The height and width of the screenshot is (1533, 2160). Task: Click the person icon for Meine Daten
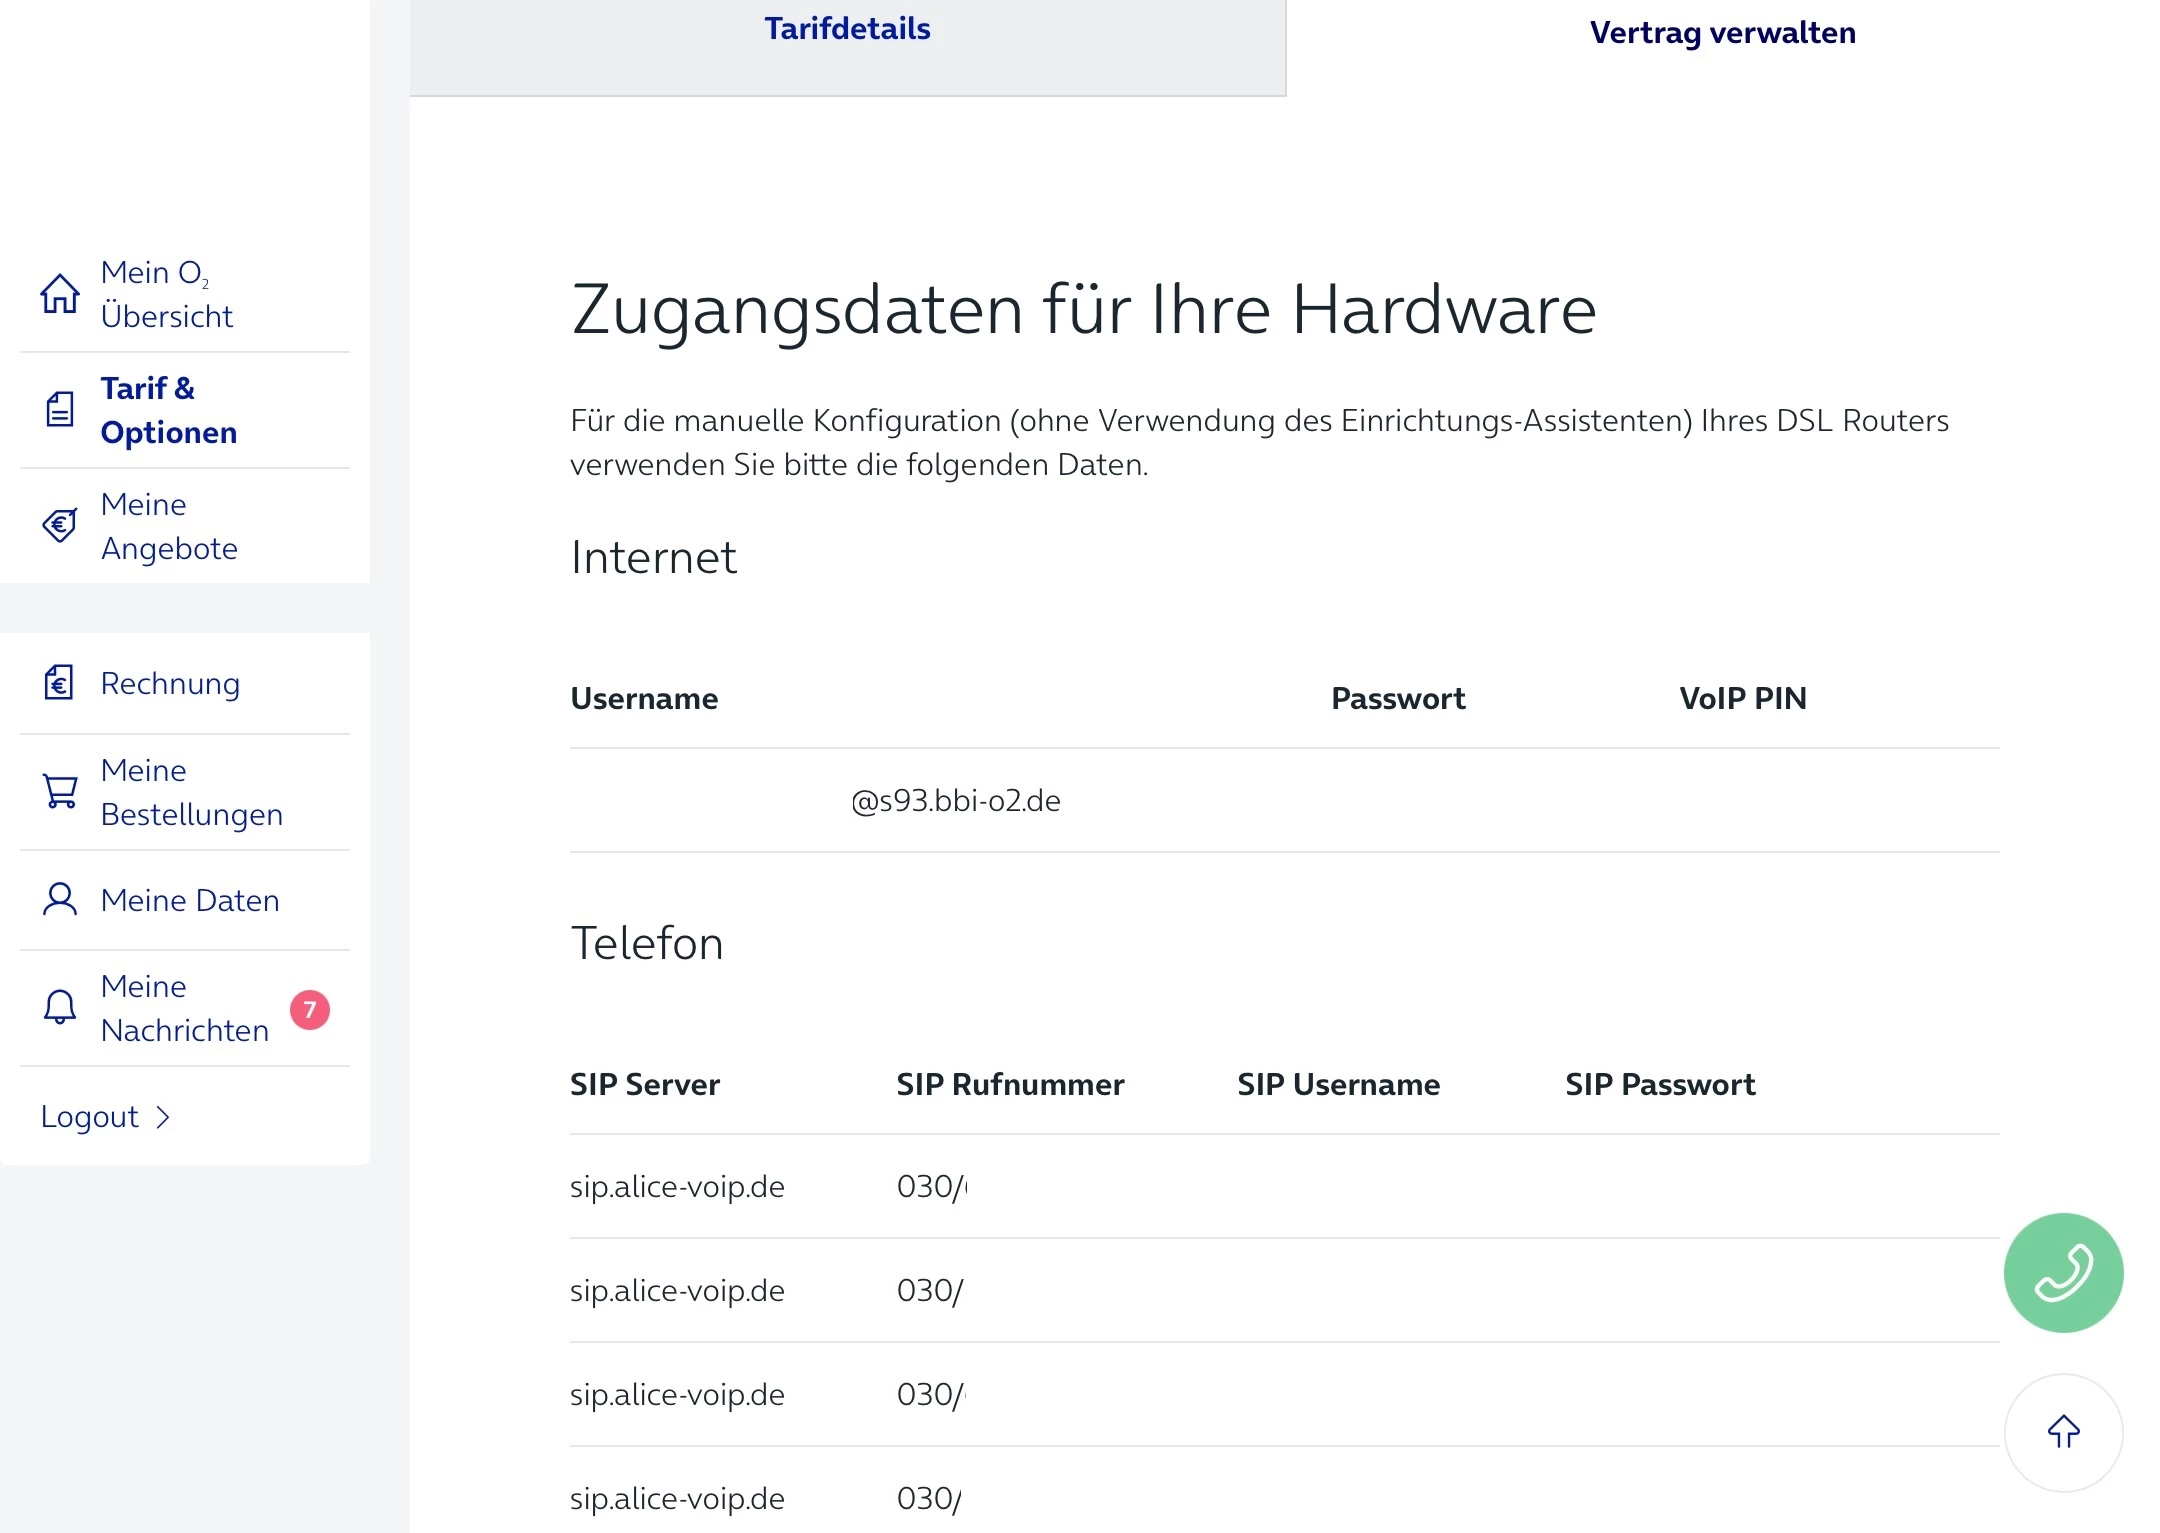point(60,900)
